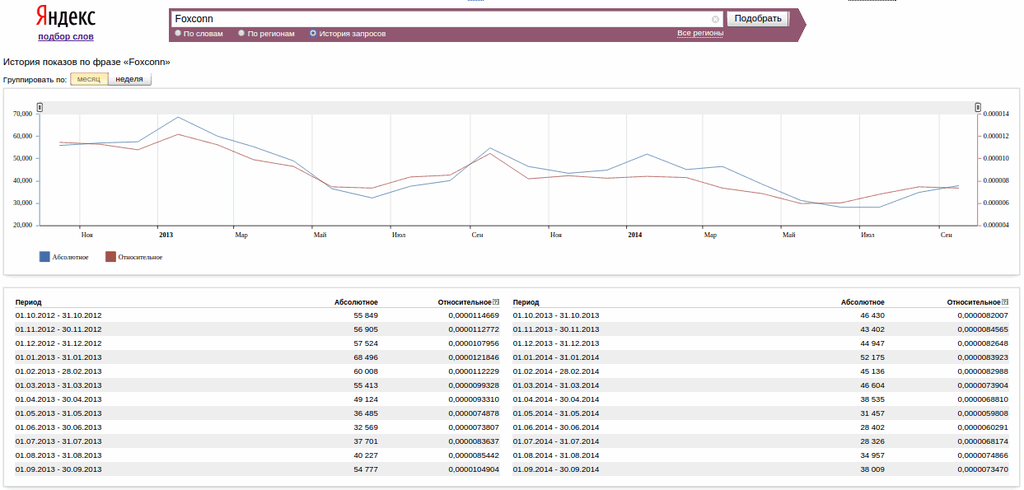Viewport: 1024px width, 490px height.
Task: Click the 0.000014 label on right axis
Action: (x=996, y=114)
